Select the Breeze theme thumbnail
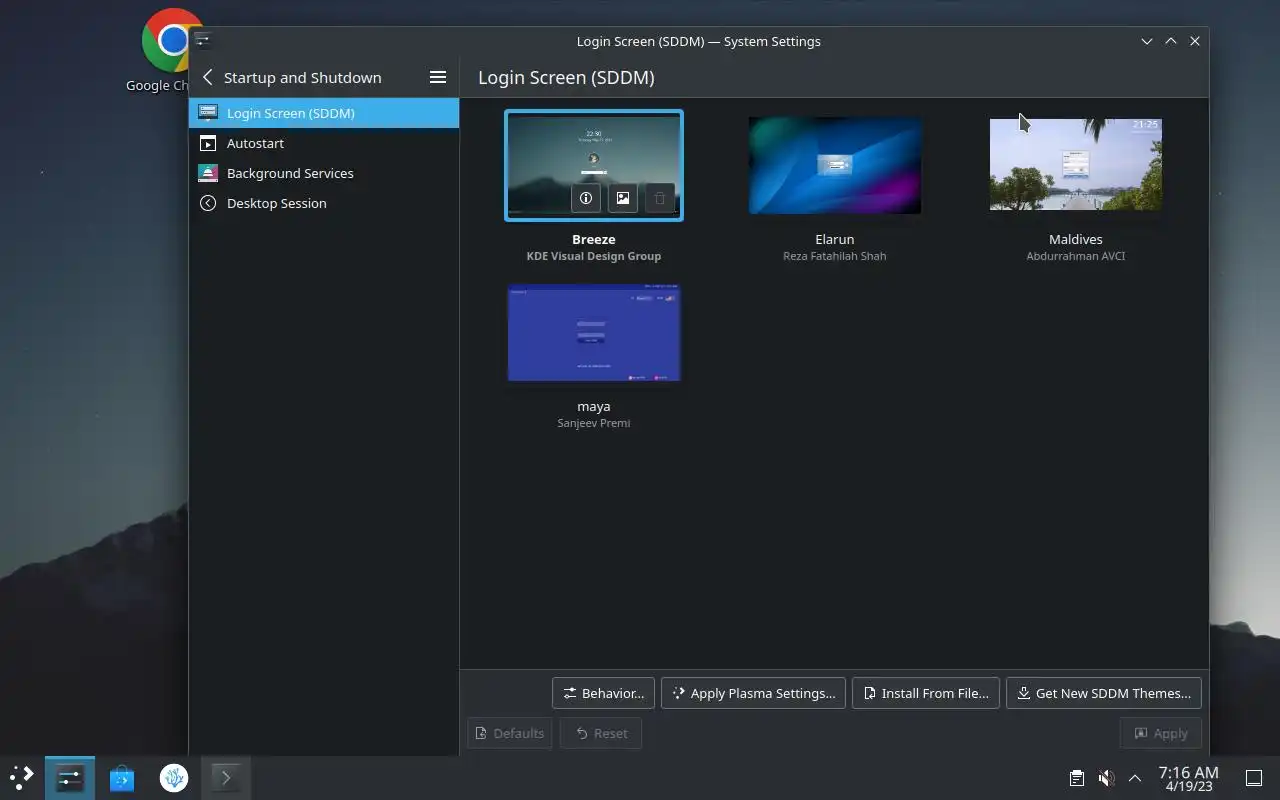Image resolution: width=1280 pixels, height=800 pixels. (x=594, y=165)
